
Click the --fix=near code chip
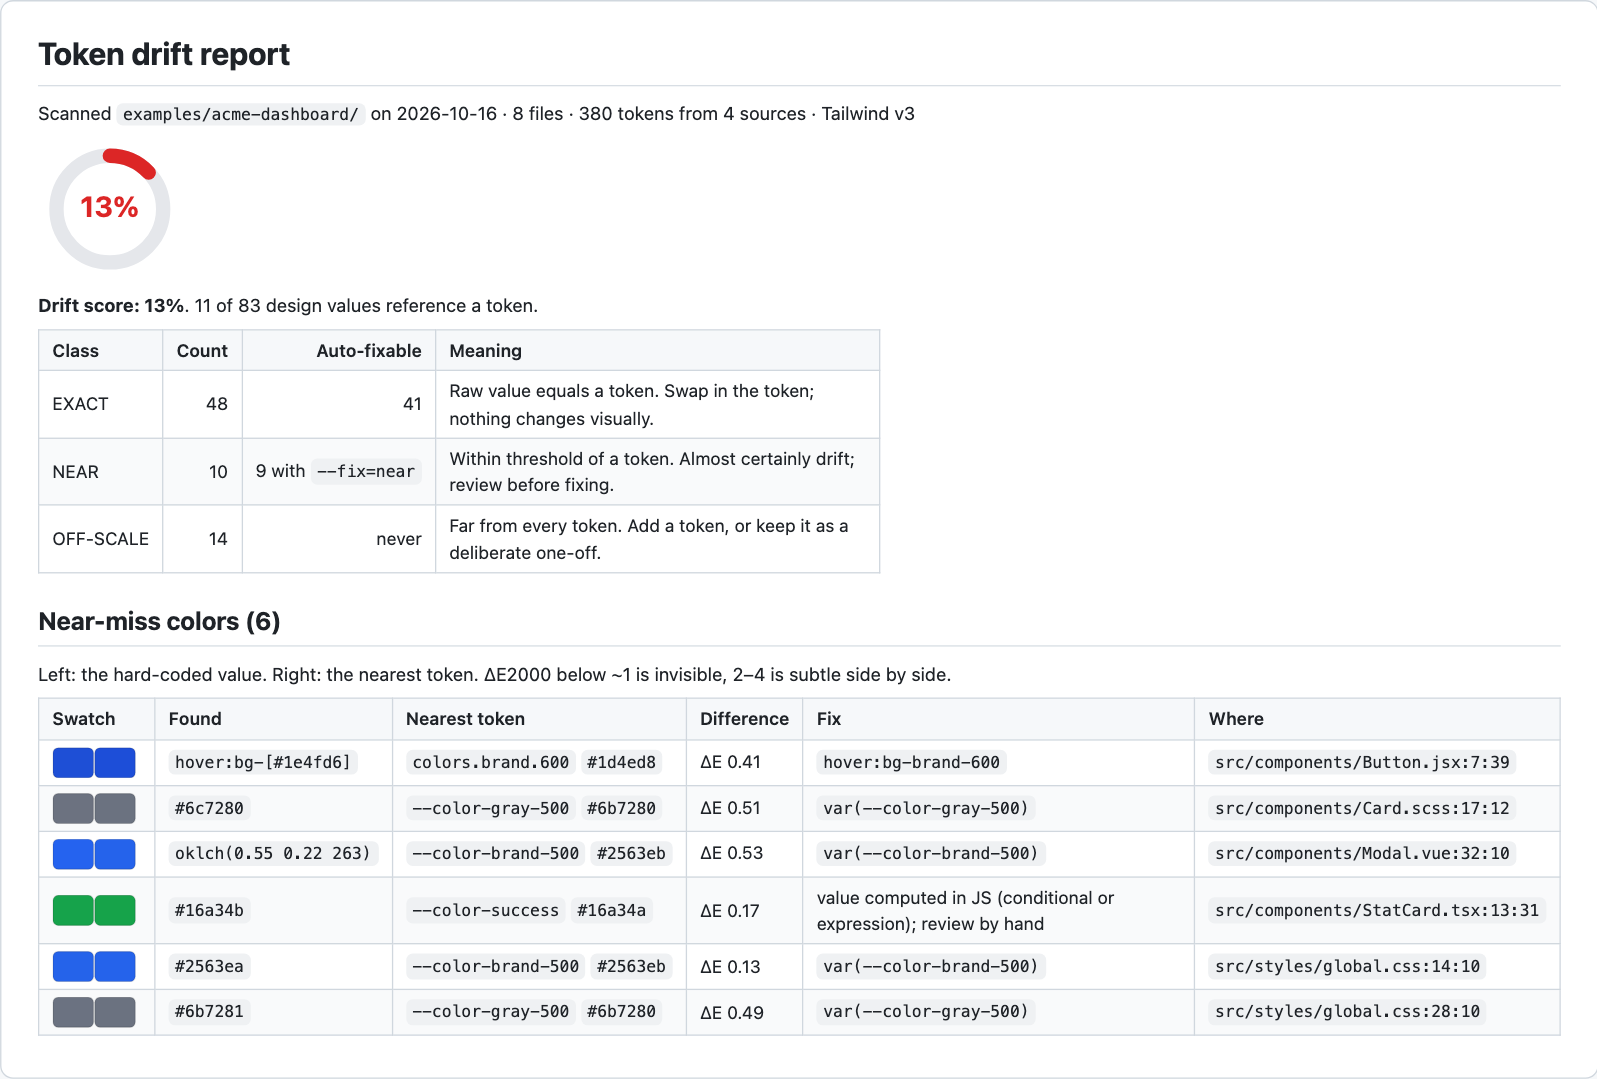pyautogui.click(x=366, y=471)
